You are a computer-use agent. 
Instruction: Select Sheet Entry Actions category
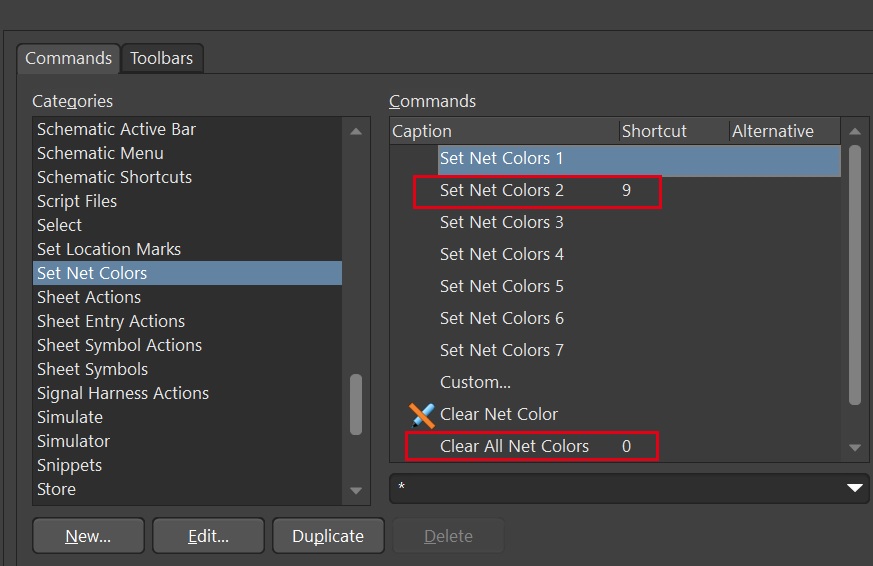187,321
